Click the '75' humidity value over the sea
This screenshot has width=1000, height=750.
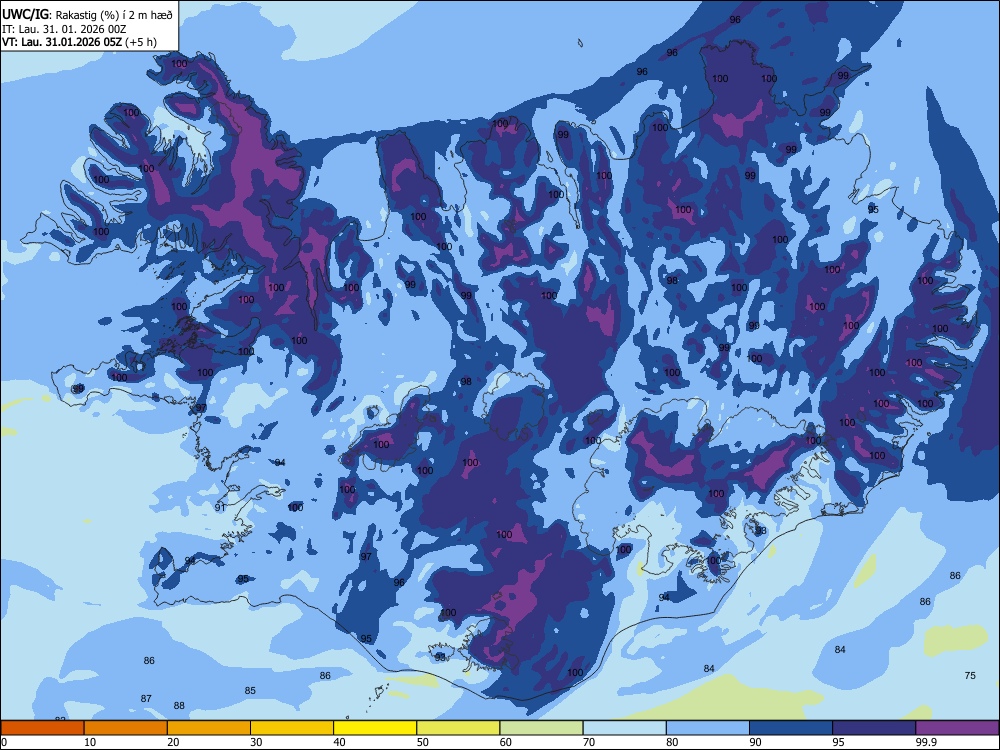coord(970,675)
